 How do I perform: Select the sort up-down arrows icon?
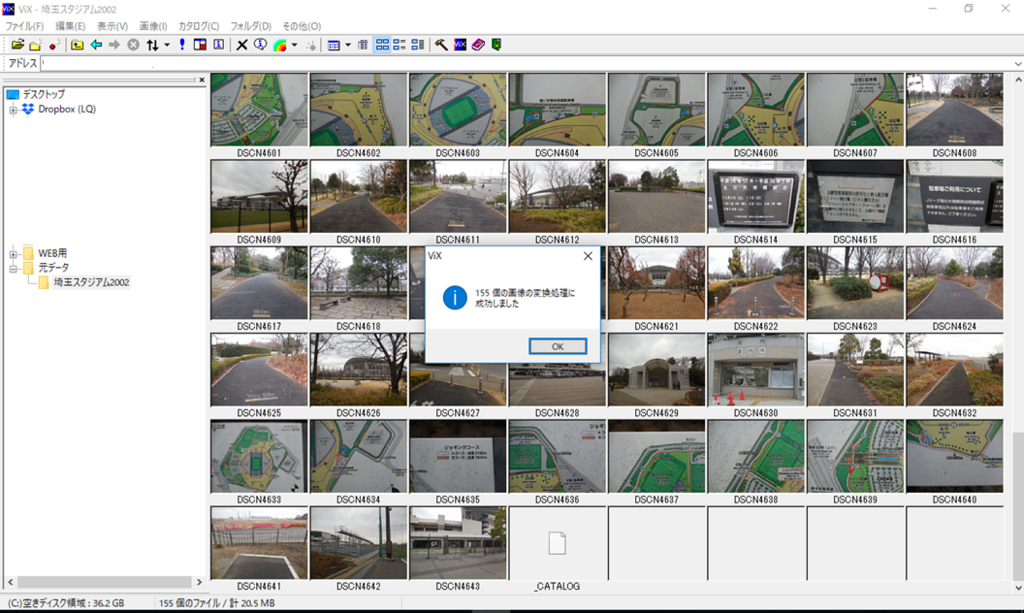(x=152, y=45)
